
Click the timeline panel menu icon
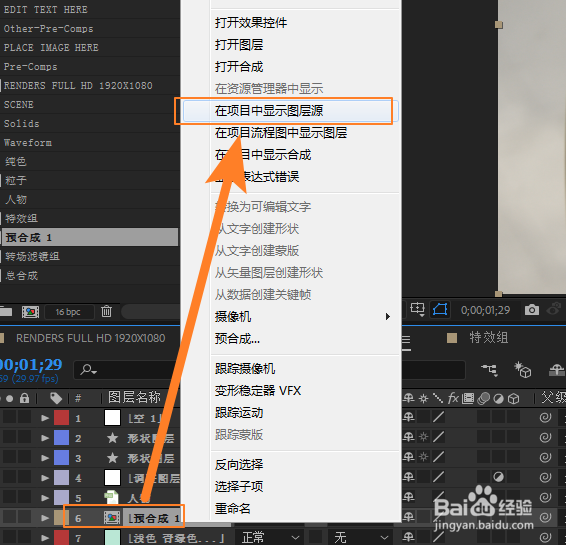[406, 340]
